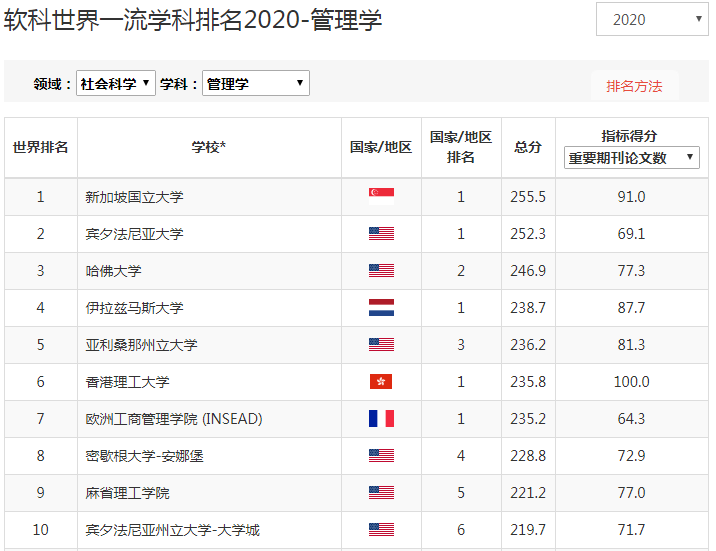The image size is (716, 551).
Task: Click school name 麻省理工学院
Action: click(127, 493)
